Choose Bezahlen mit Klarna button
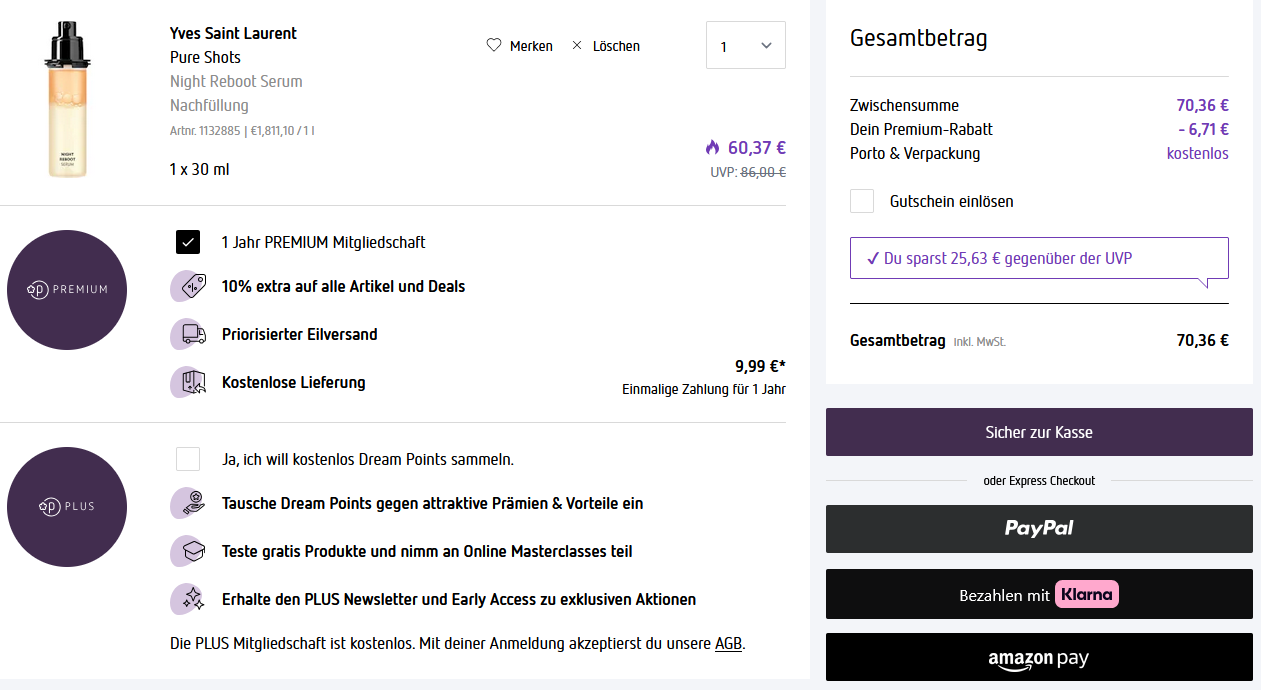The width and height of the screenshot is (1261, 690). click(1039, 594)
